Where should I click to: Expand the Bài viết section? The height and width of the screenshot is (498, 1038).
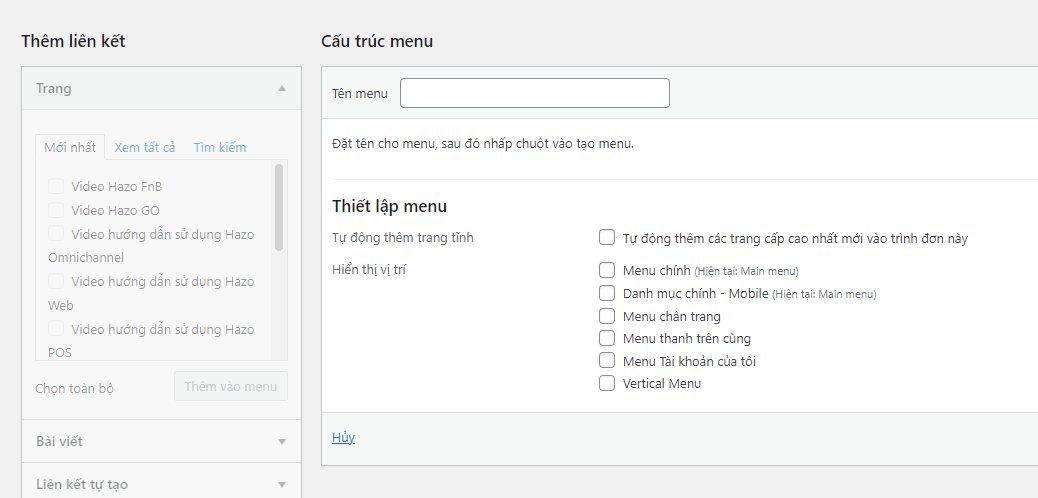pos(282,441)
